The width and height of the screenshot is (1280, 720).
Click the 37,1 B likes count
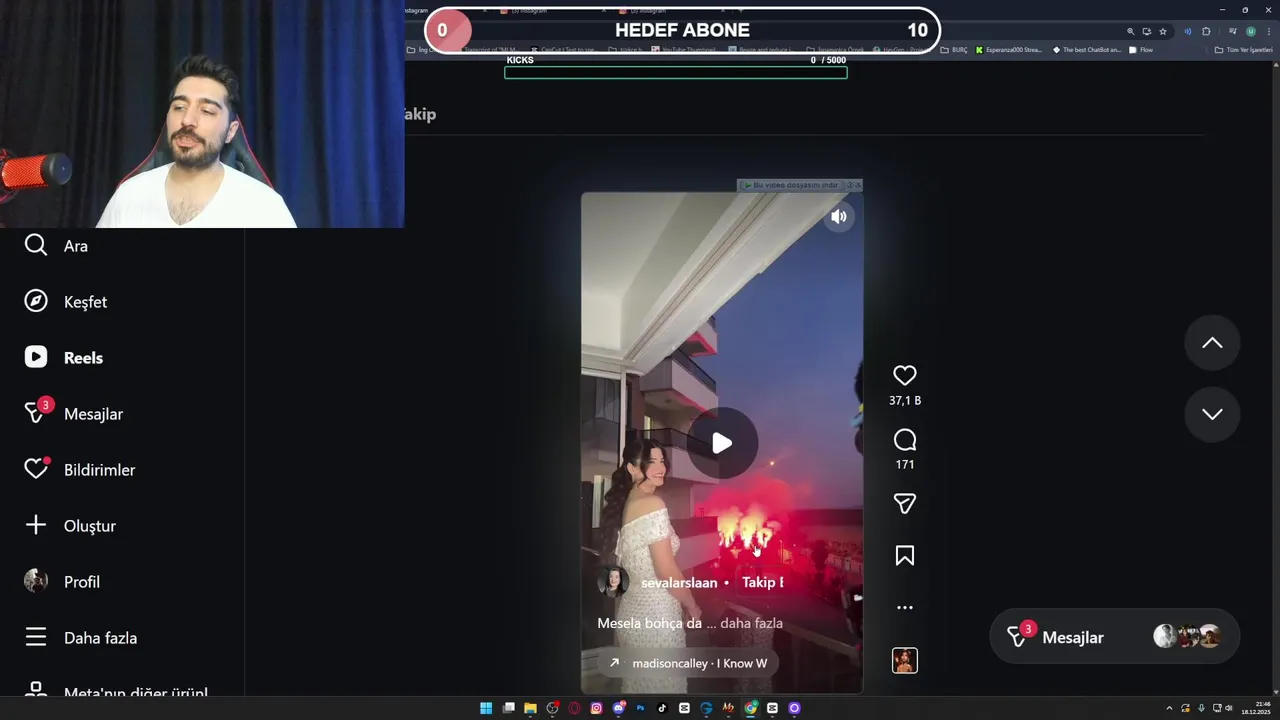[x=905, y=400]
